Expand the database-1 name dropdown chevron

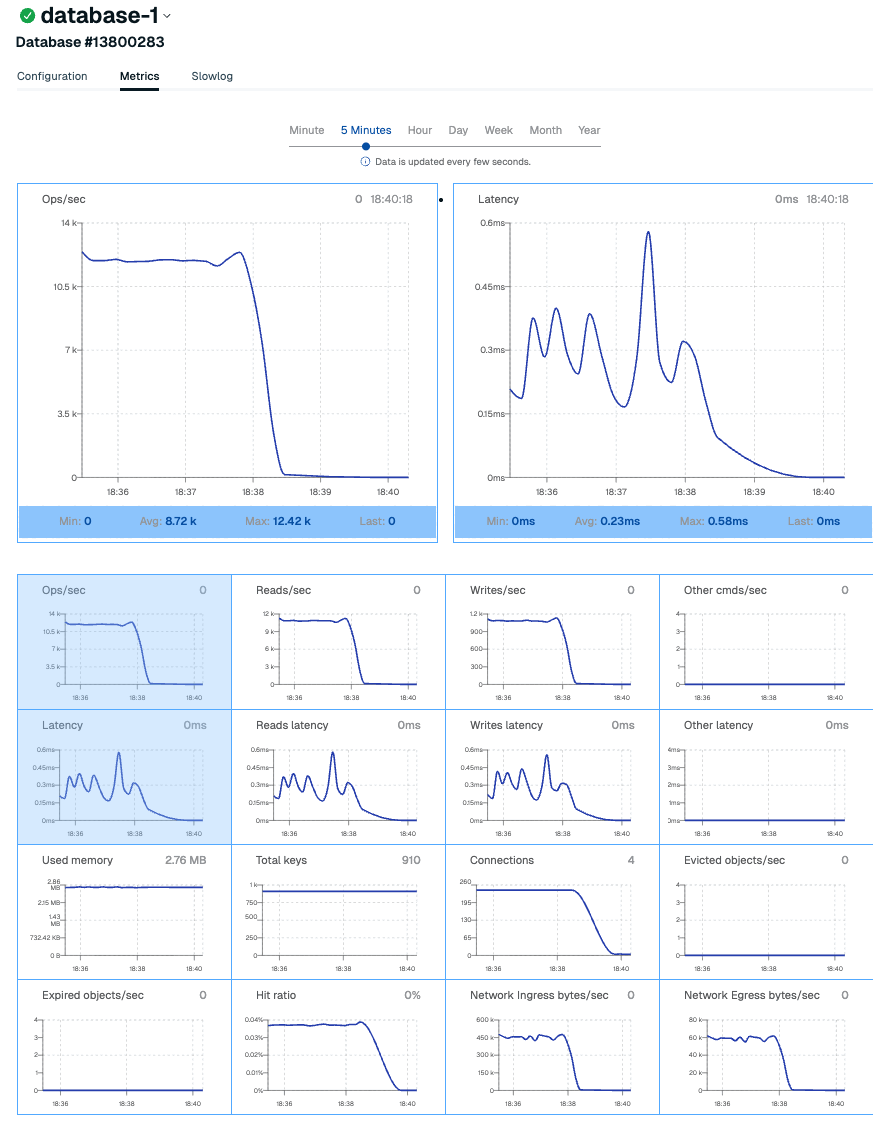pos(167,16)
